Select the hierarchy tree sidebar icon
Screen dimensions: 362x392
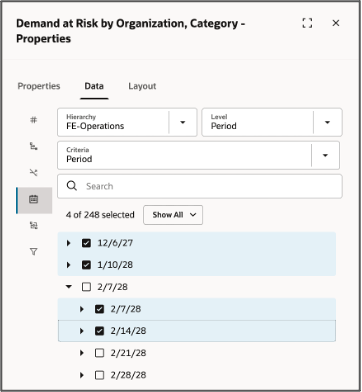(33, 146)
